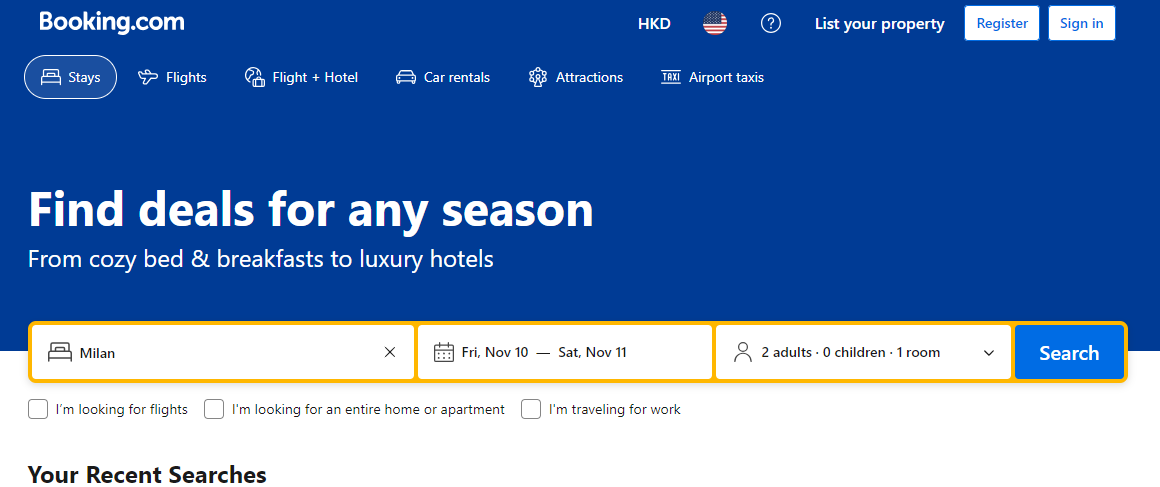The image size is (1160, 487).
Task: Click the person icon in guests field
Action: coord(742,352)
